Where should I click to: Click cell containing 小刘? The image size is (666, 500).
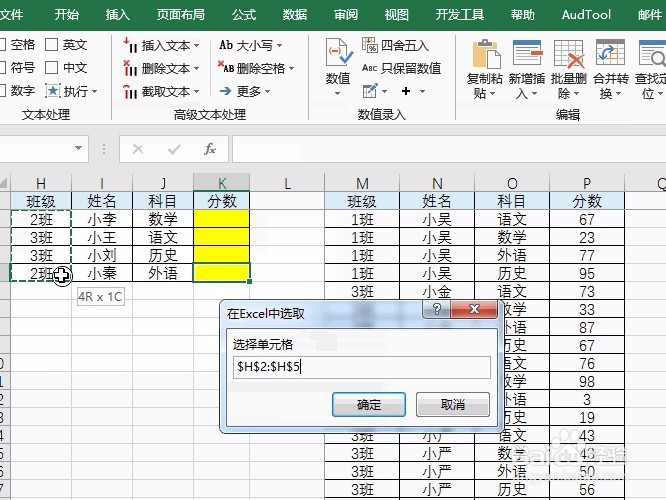(x=102, y=255)
